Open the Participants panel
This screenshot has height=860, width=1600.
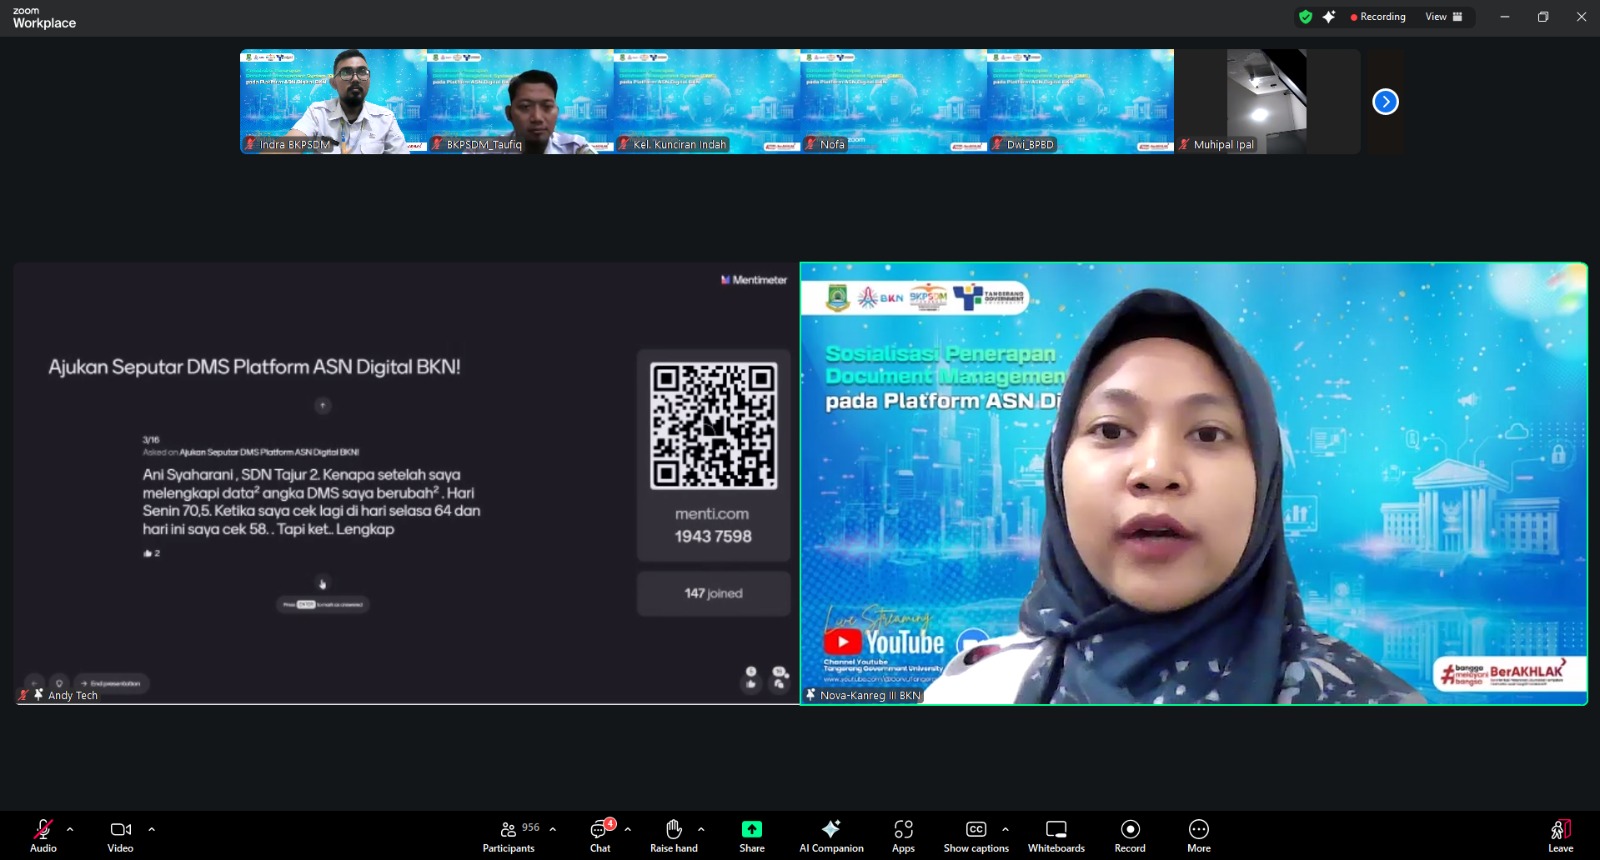pyautogui.click(x=509, y=835)
